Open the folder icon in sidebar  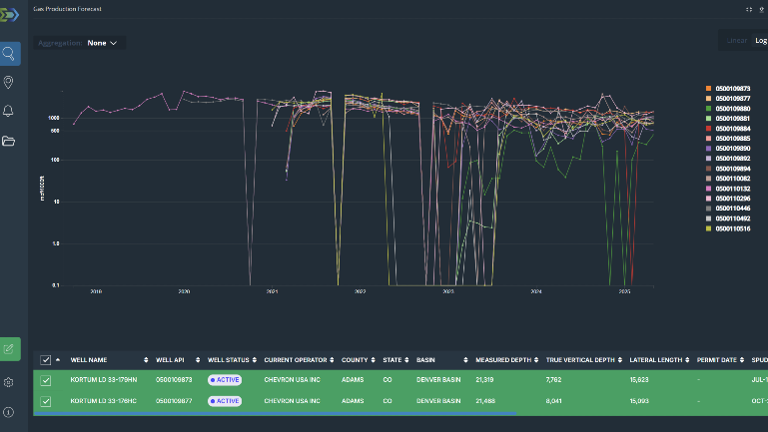point(9,141)
